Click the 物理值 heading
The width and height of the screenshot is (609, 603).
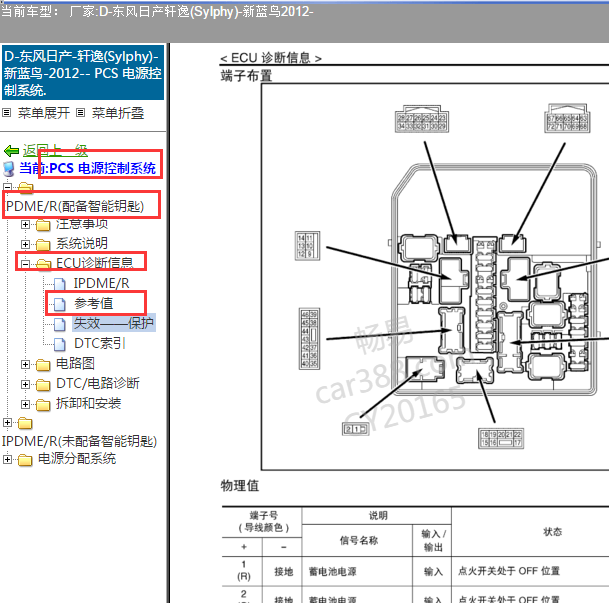pos(240,485)
